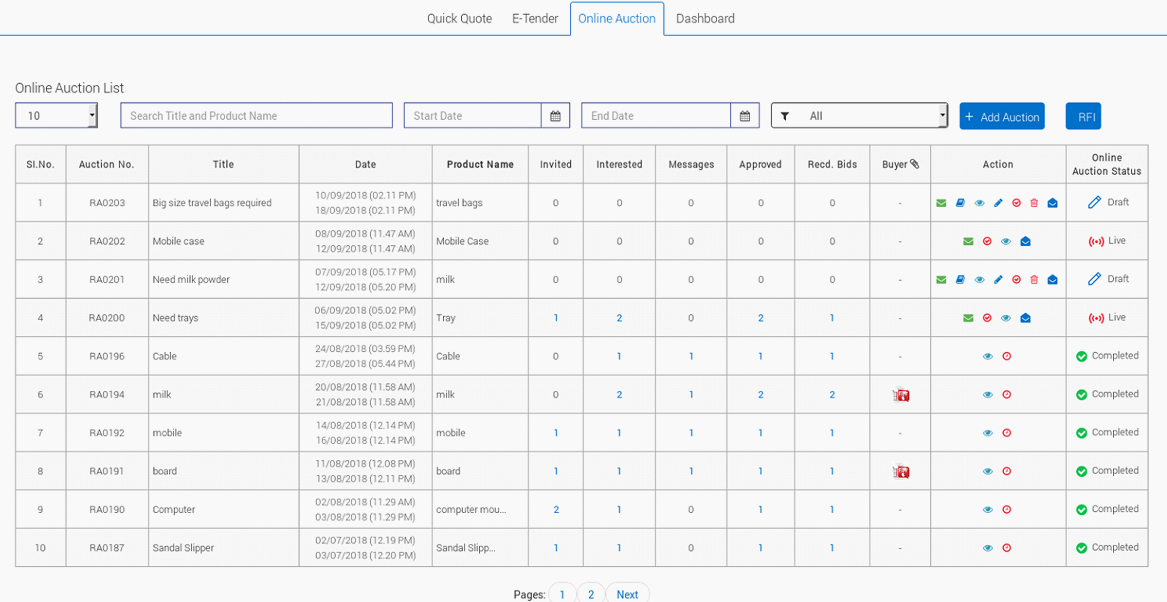The height and width of the screenshot is (602, 1167).
Task: Click blue book icon in RA0203 row
Action: pos(960,203)
